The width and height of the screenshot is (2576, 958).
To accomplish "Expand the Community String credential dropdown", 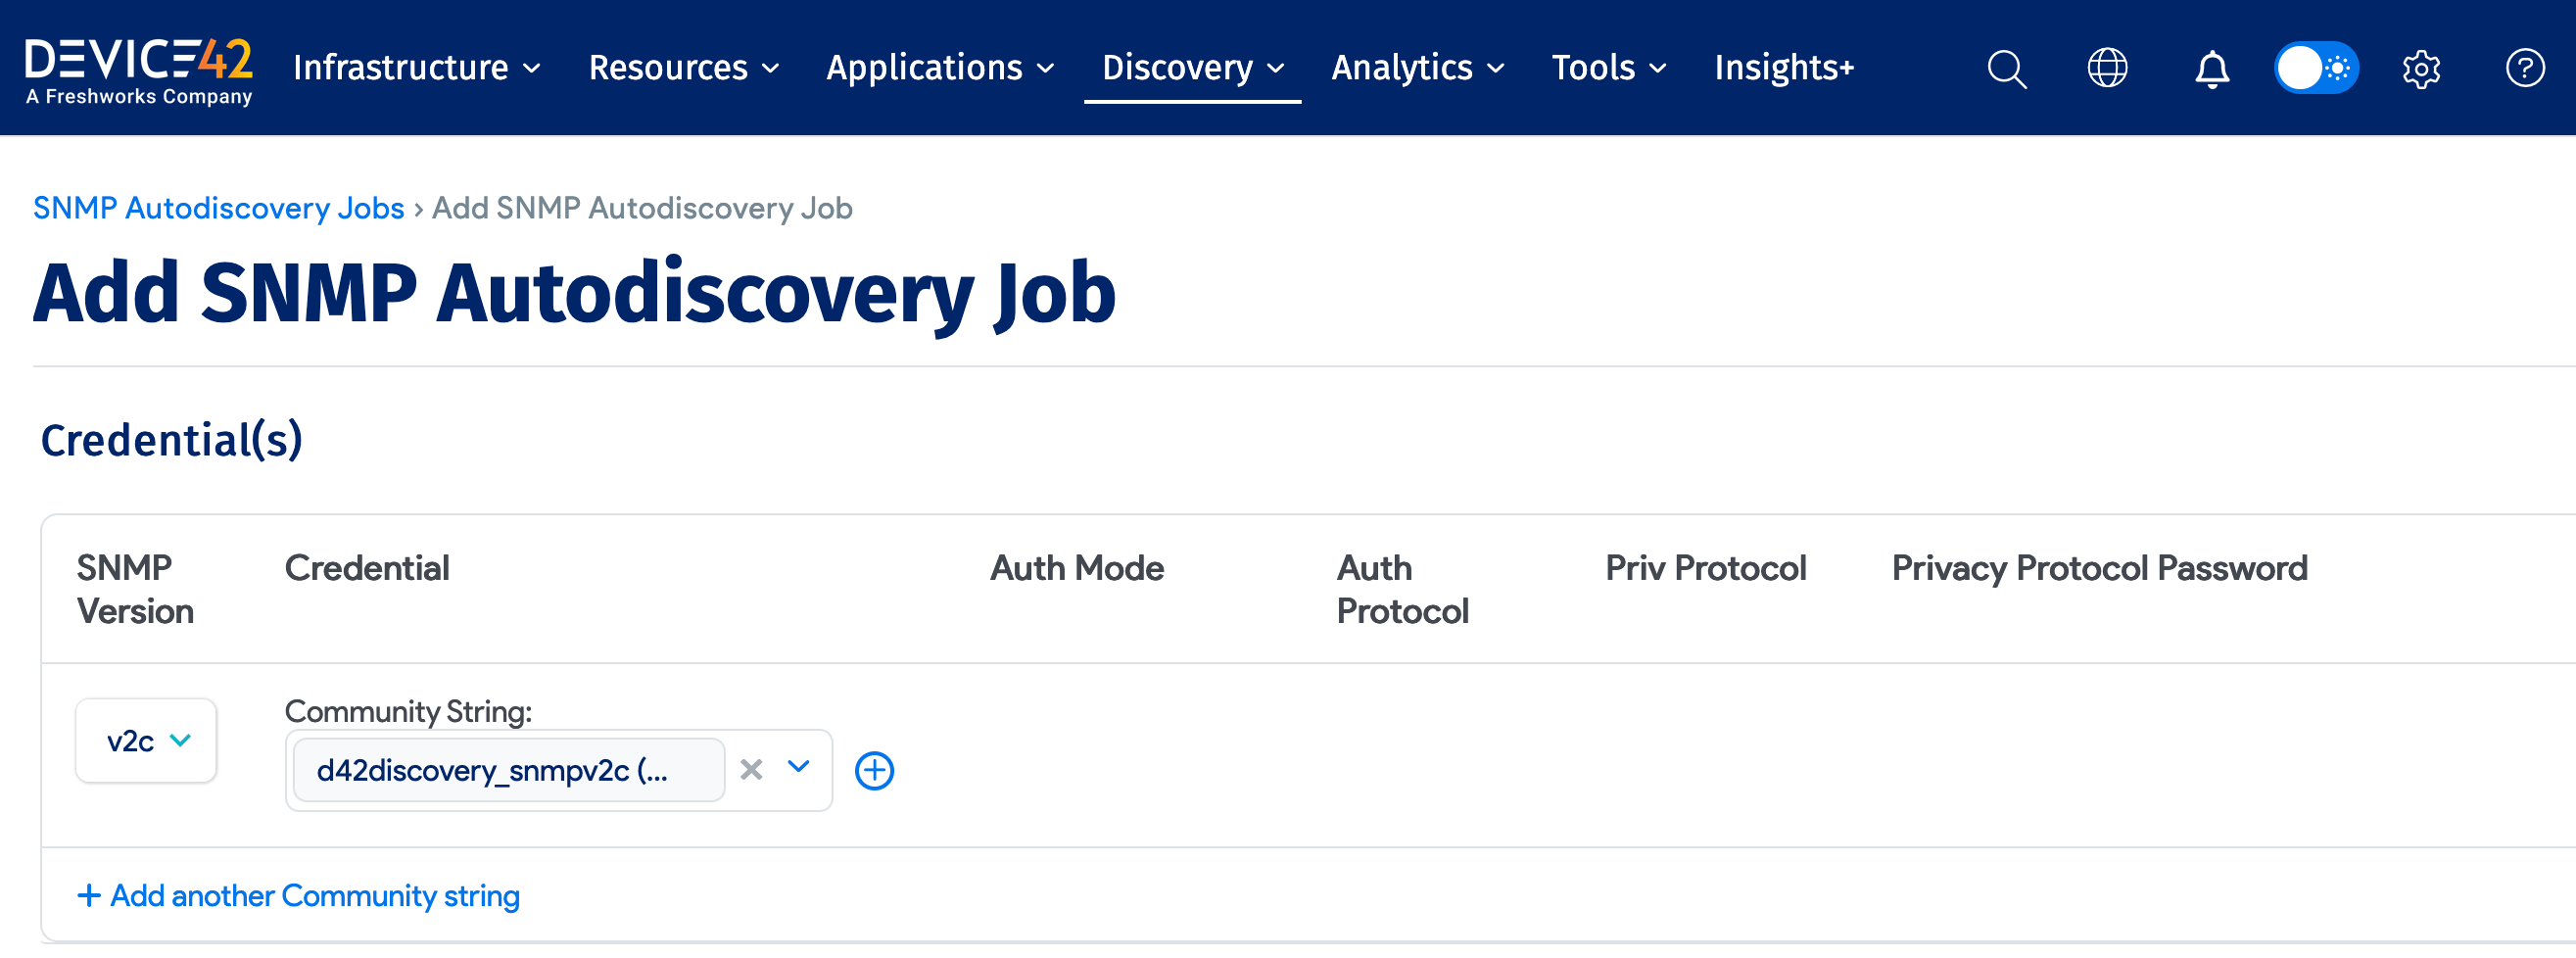I will (x=797, y=770).
